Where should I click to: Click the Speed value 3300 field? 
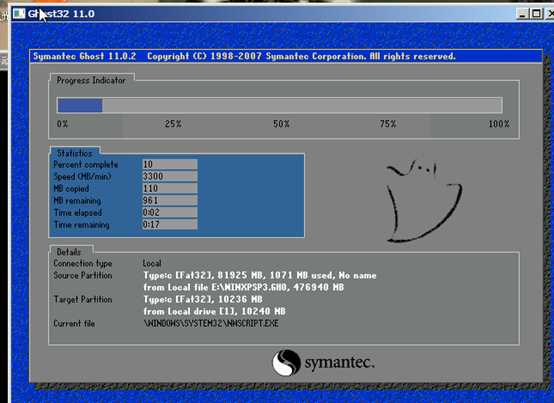coord(170,176)
